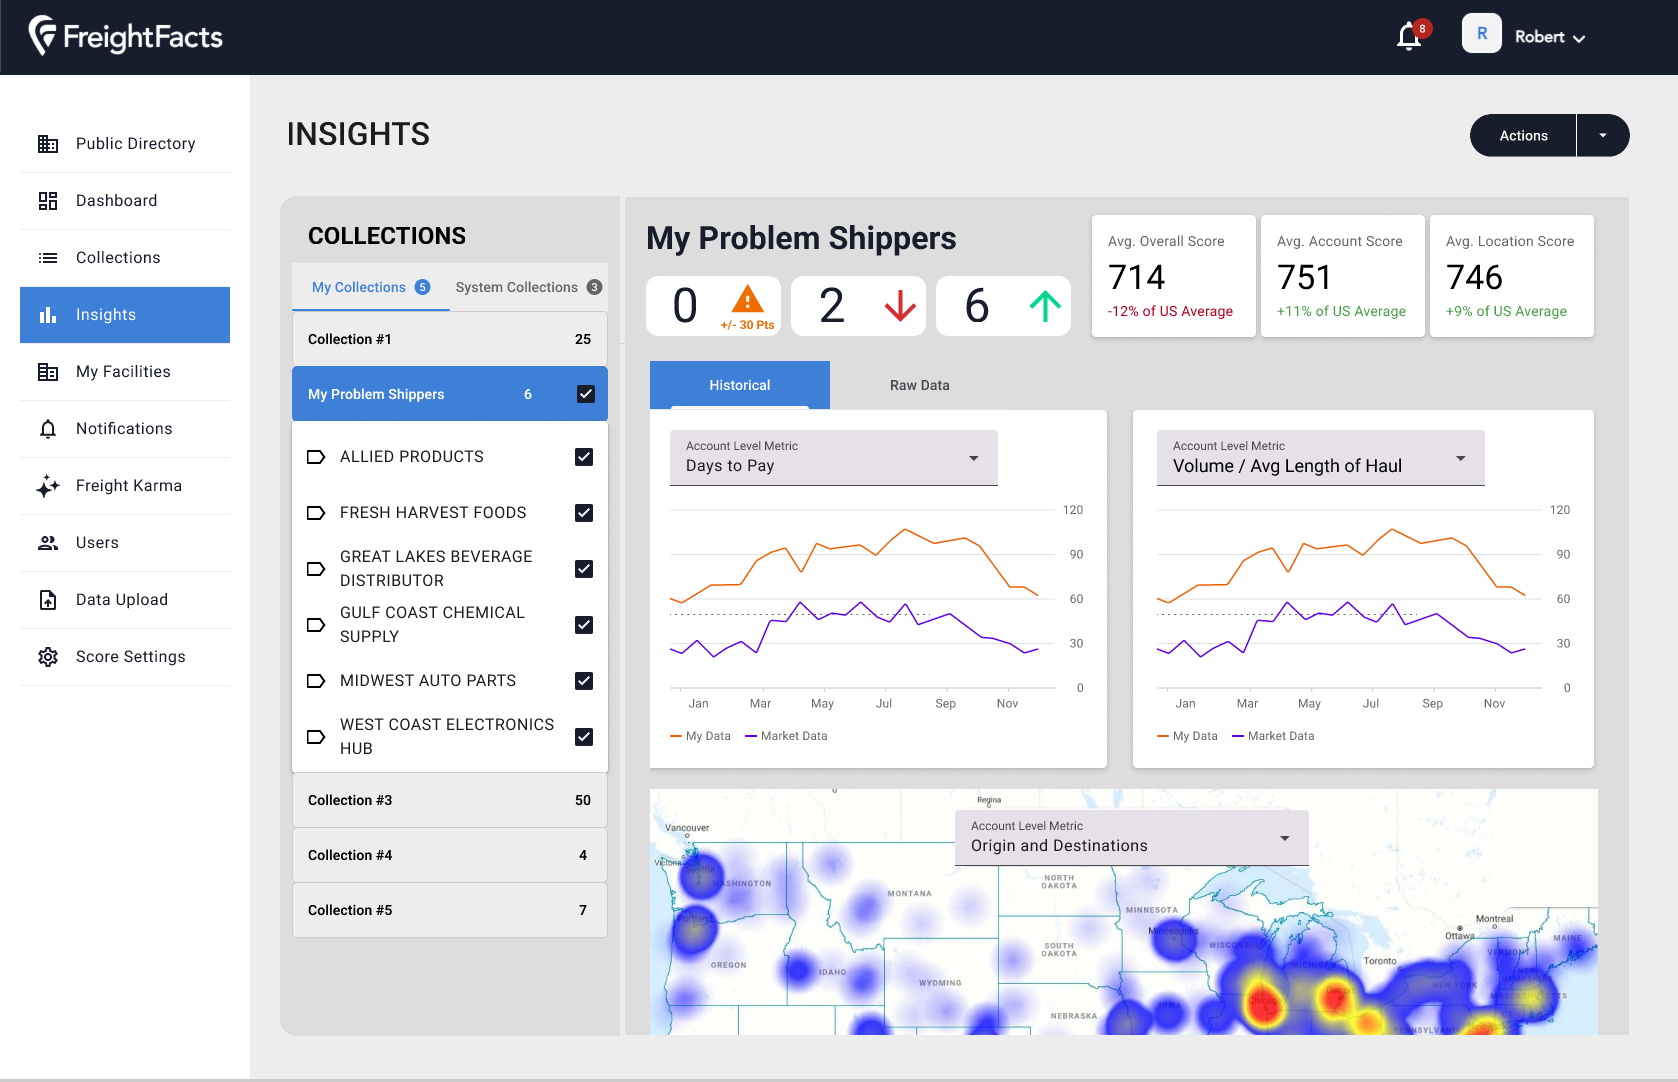Toggle the MIDWEST AUTO PARTS checkbox
Screen dimensions: 1678x1082
584,681
